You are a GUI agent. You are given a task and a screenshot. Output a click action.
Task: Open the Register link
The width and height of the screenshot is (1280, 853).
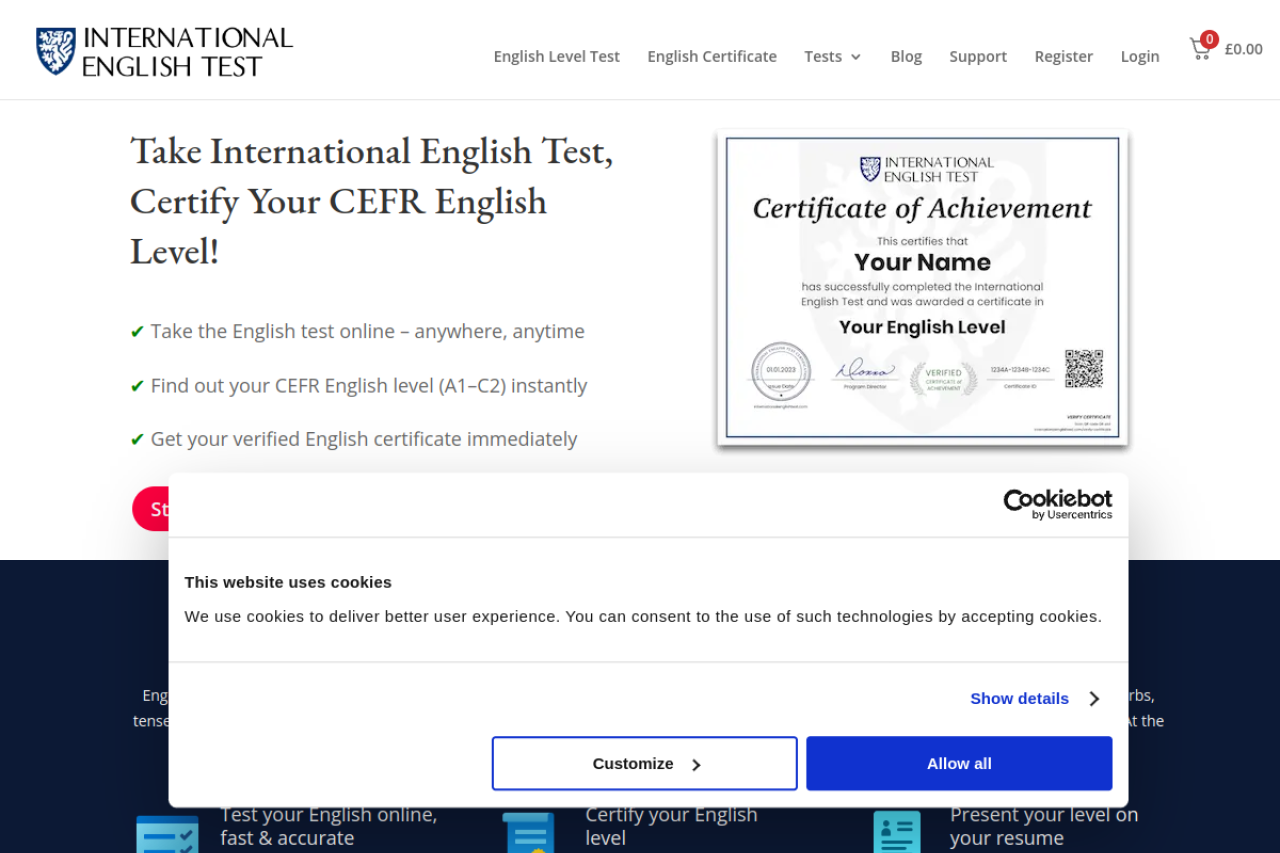pos(1063,57)
